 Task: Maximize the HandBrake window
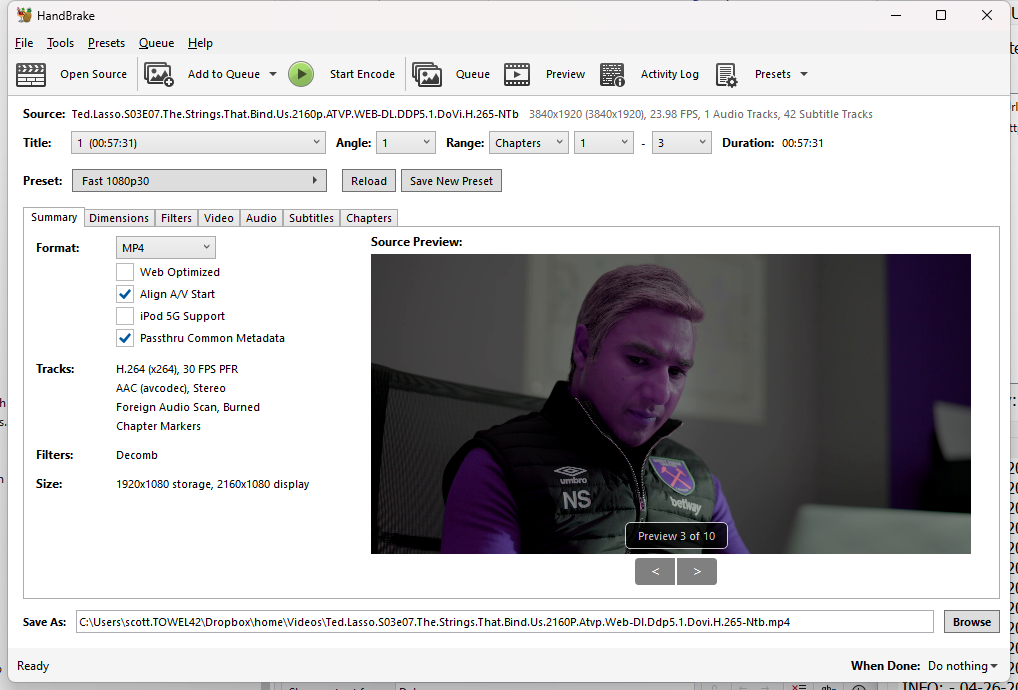coord(941,16)
